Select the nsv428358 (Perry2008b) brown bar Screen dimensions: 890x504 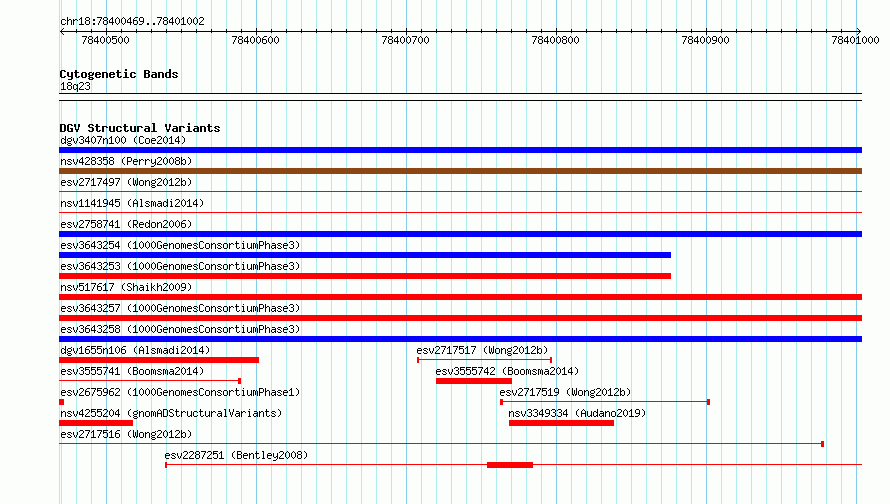click(x=460, y=171)
